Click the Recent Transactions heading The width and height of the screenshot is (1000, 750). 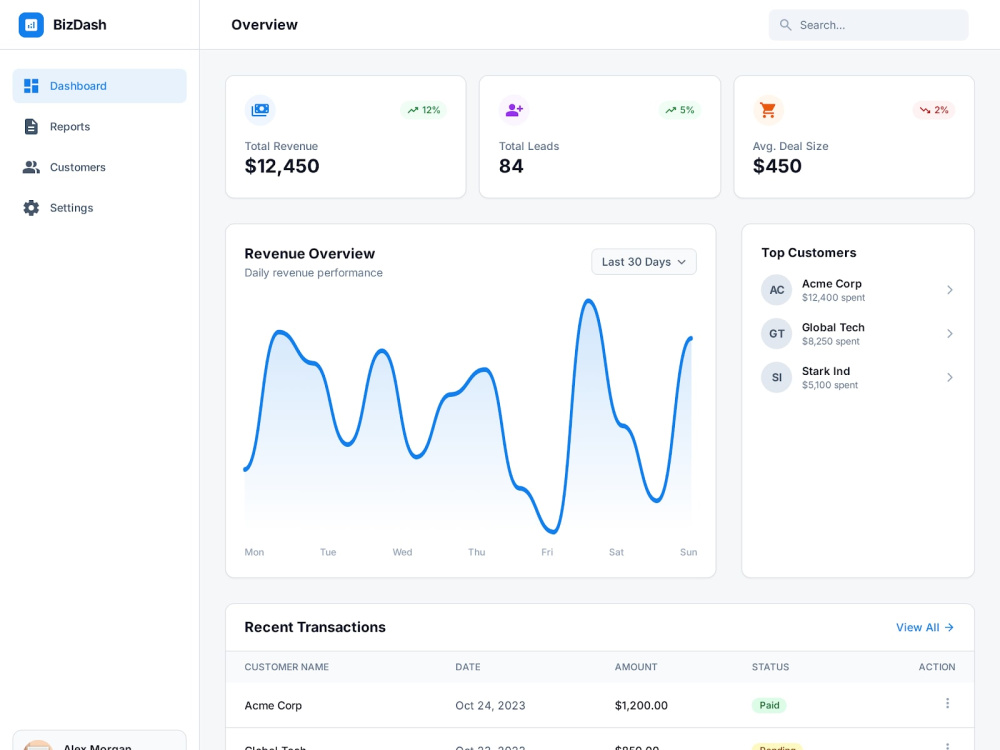315,628
